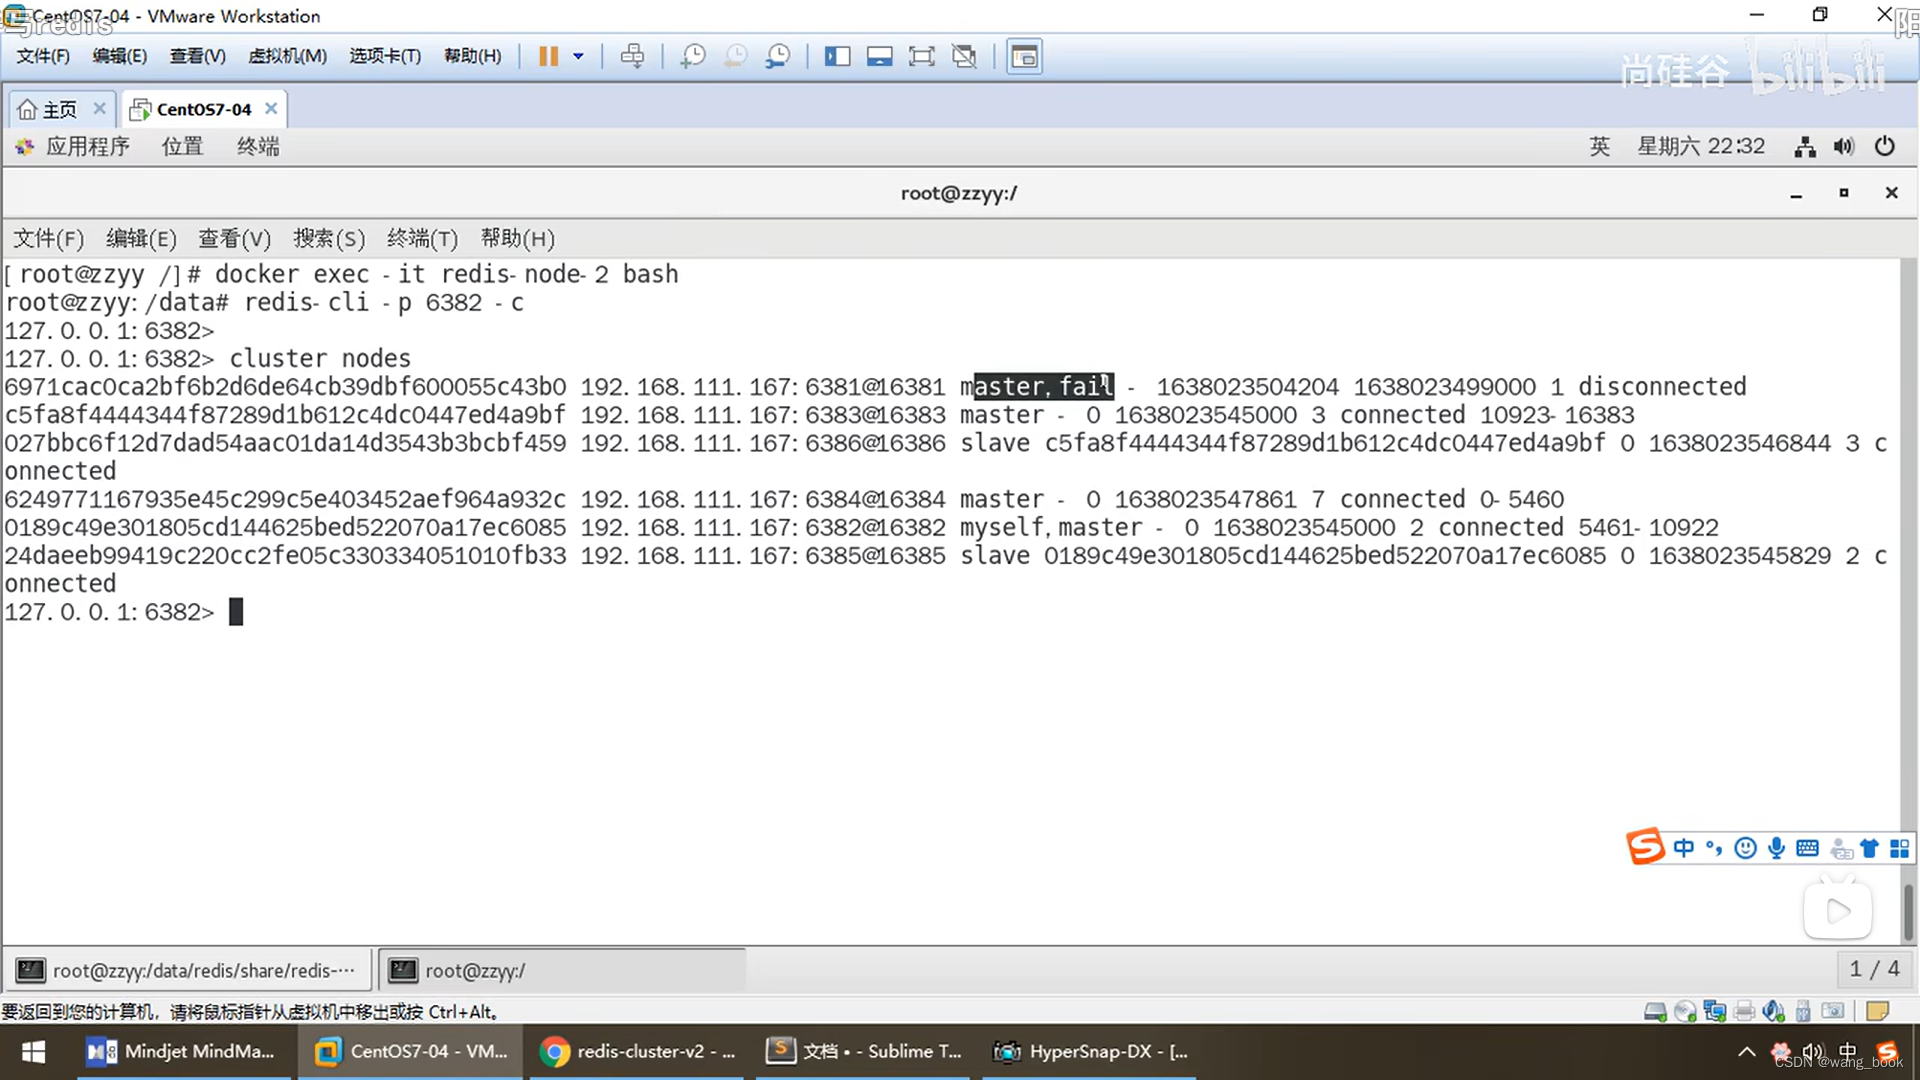
Task: Open the power options dropdown arrow
Action: (578, 56)
